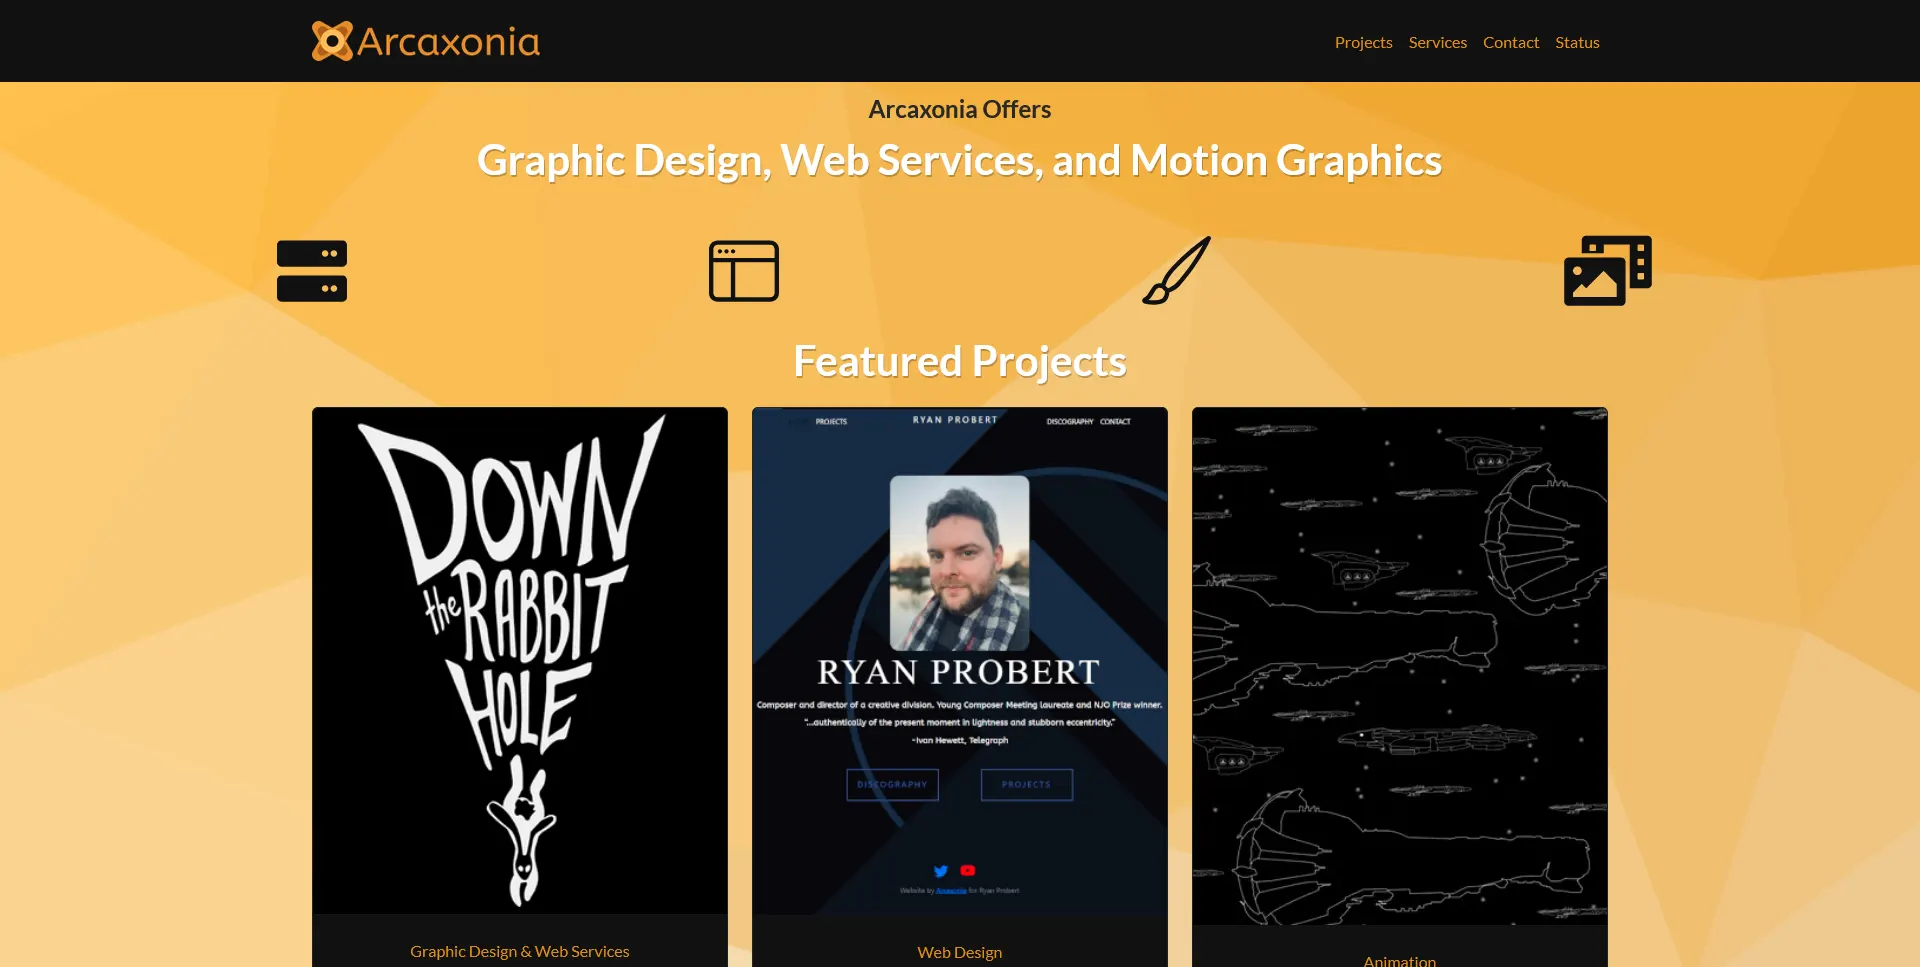Click the Twitter bird icon in preview

(x=940, y=871)
